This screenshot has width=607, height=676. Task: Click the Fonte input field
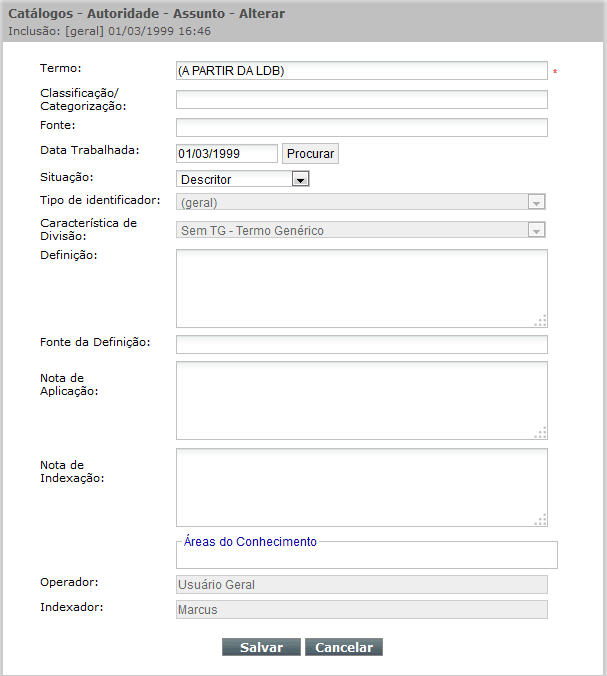[x=362, y=128]
